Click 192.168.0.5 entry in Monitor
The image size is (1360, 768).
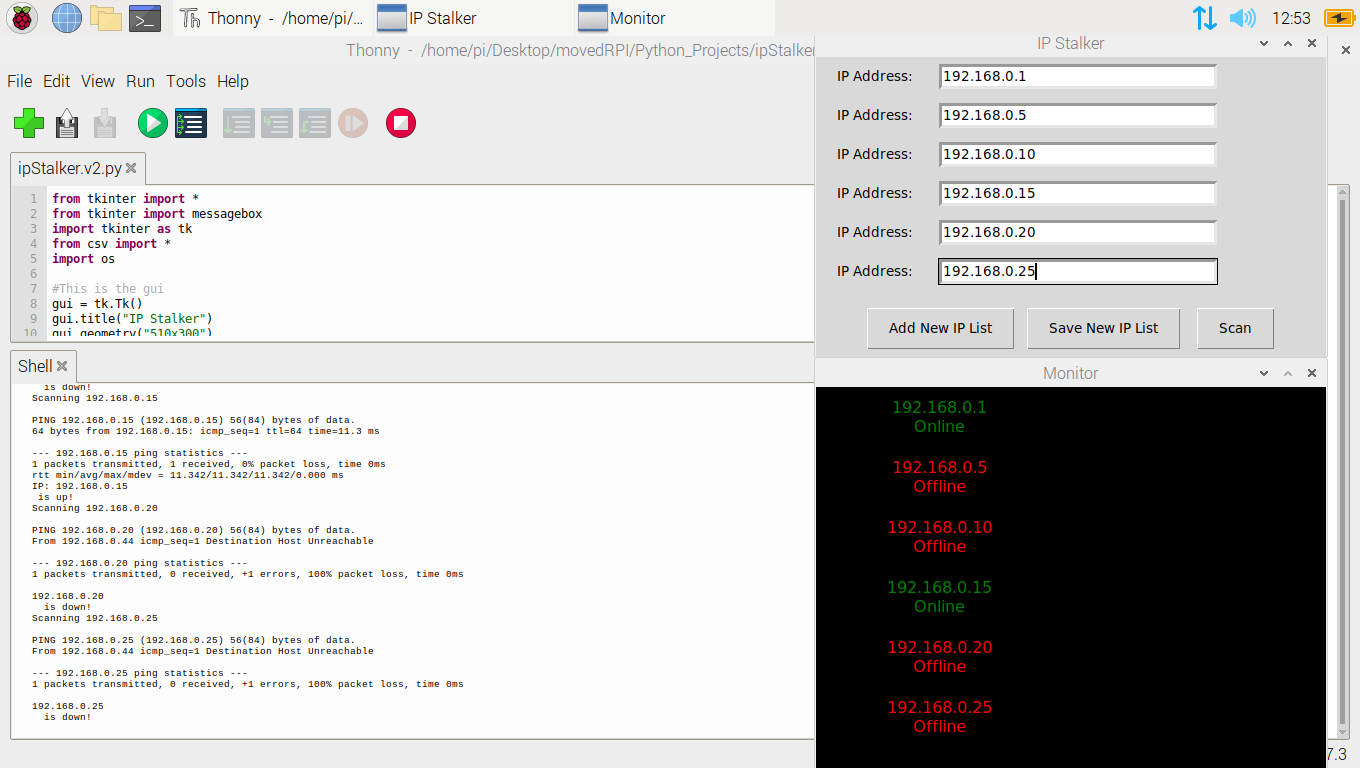click(939, 477)
